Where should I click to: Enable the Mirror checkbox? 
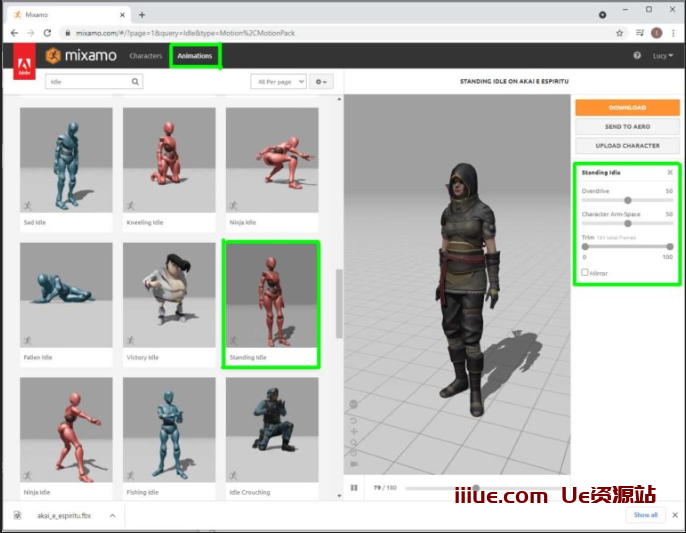pyautogui.click(x=585, y=273)
